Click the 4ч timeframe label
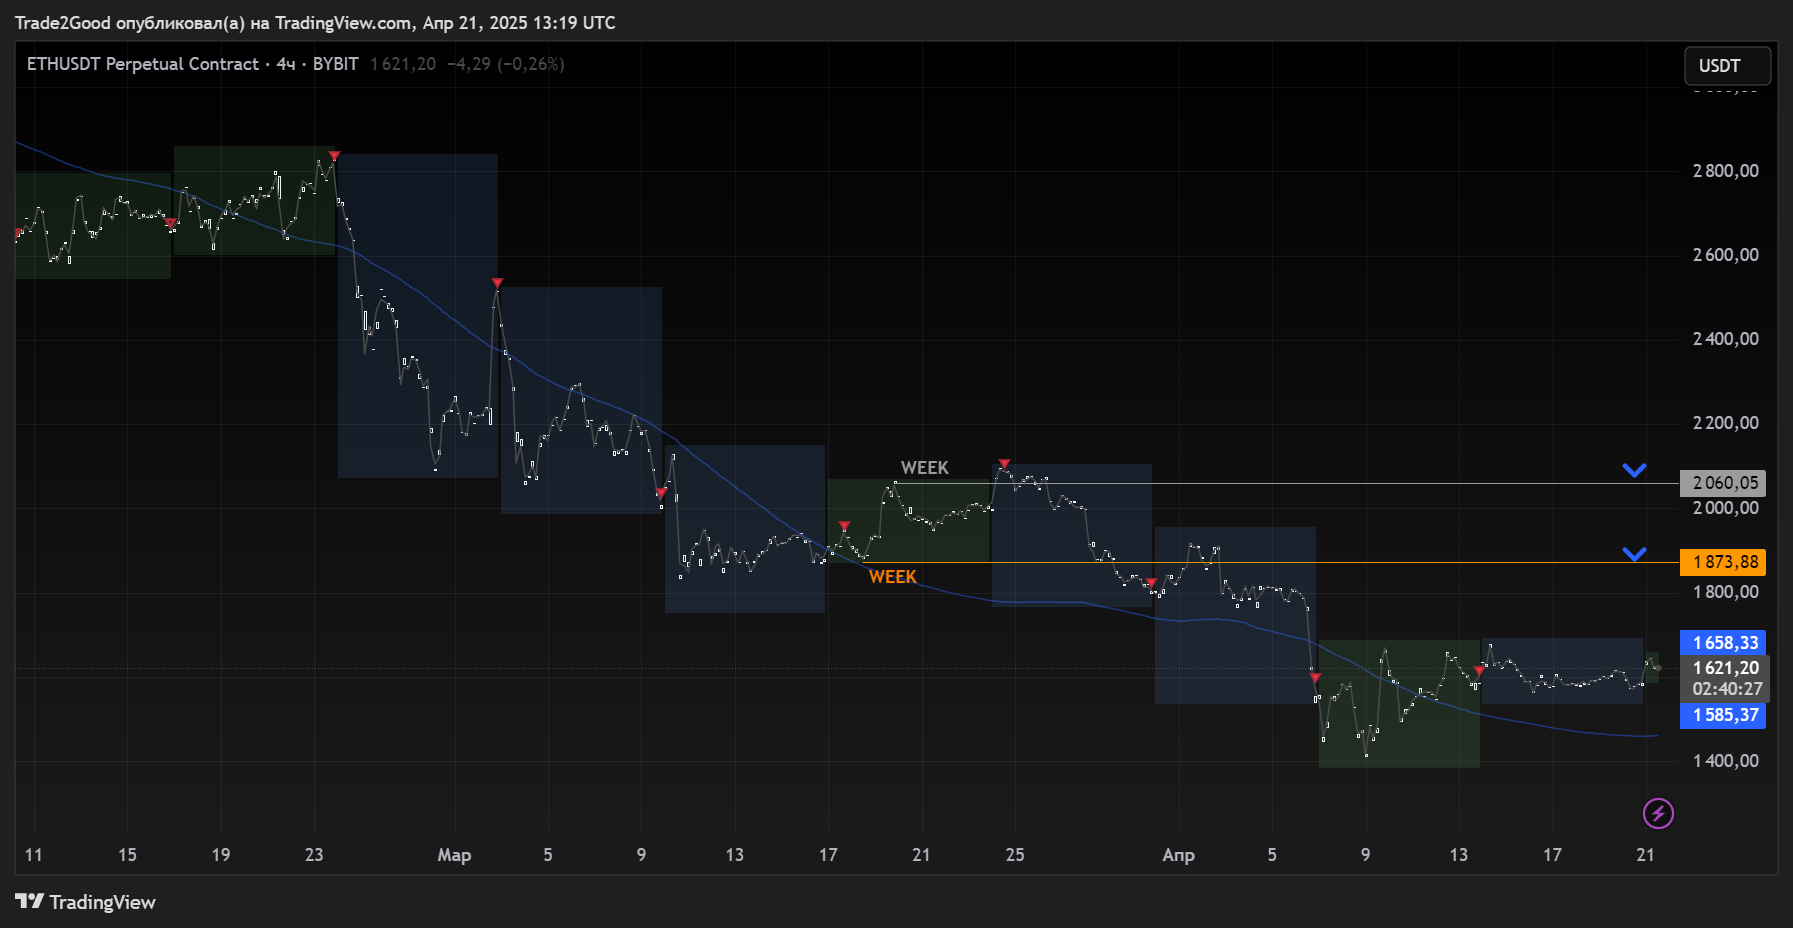 [286, 64]
